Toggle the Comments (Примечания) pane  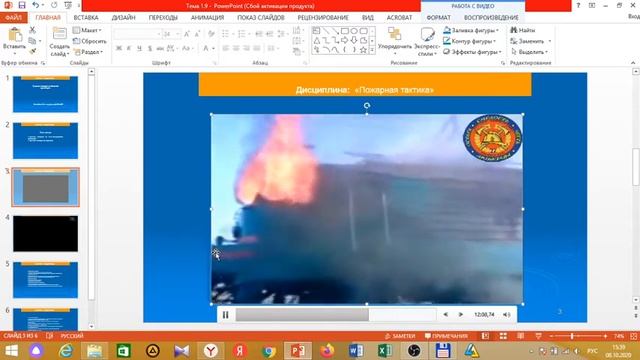[x=446, y=336]
